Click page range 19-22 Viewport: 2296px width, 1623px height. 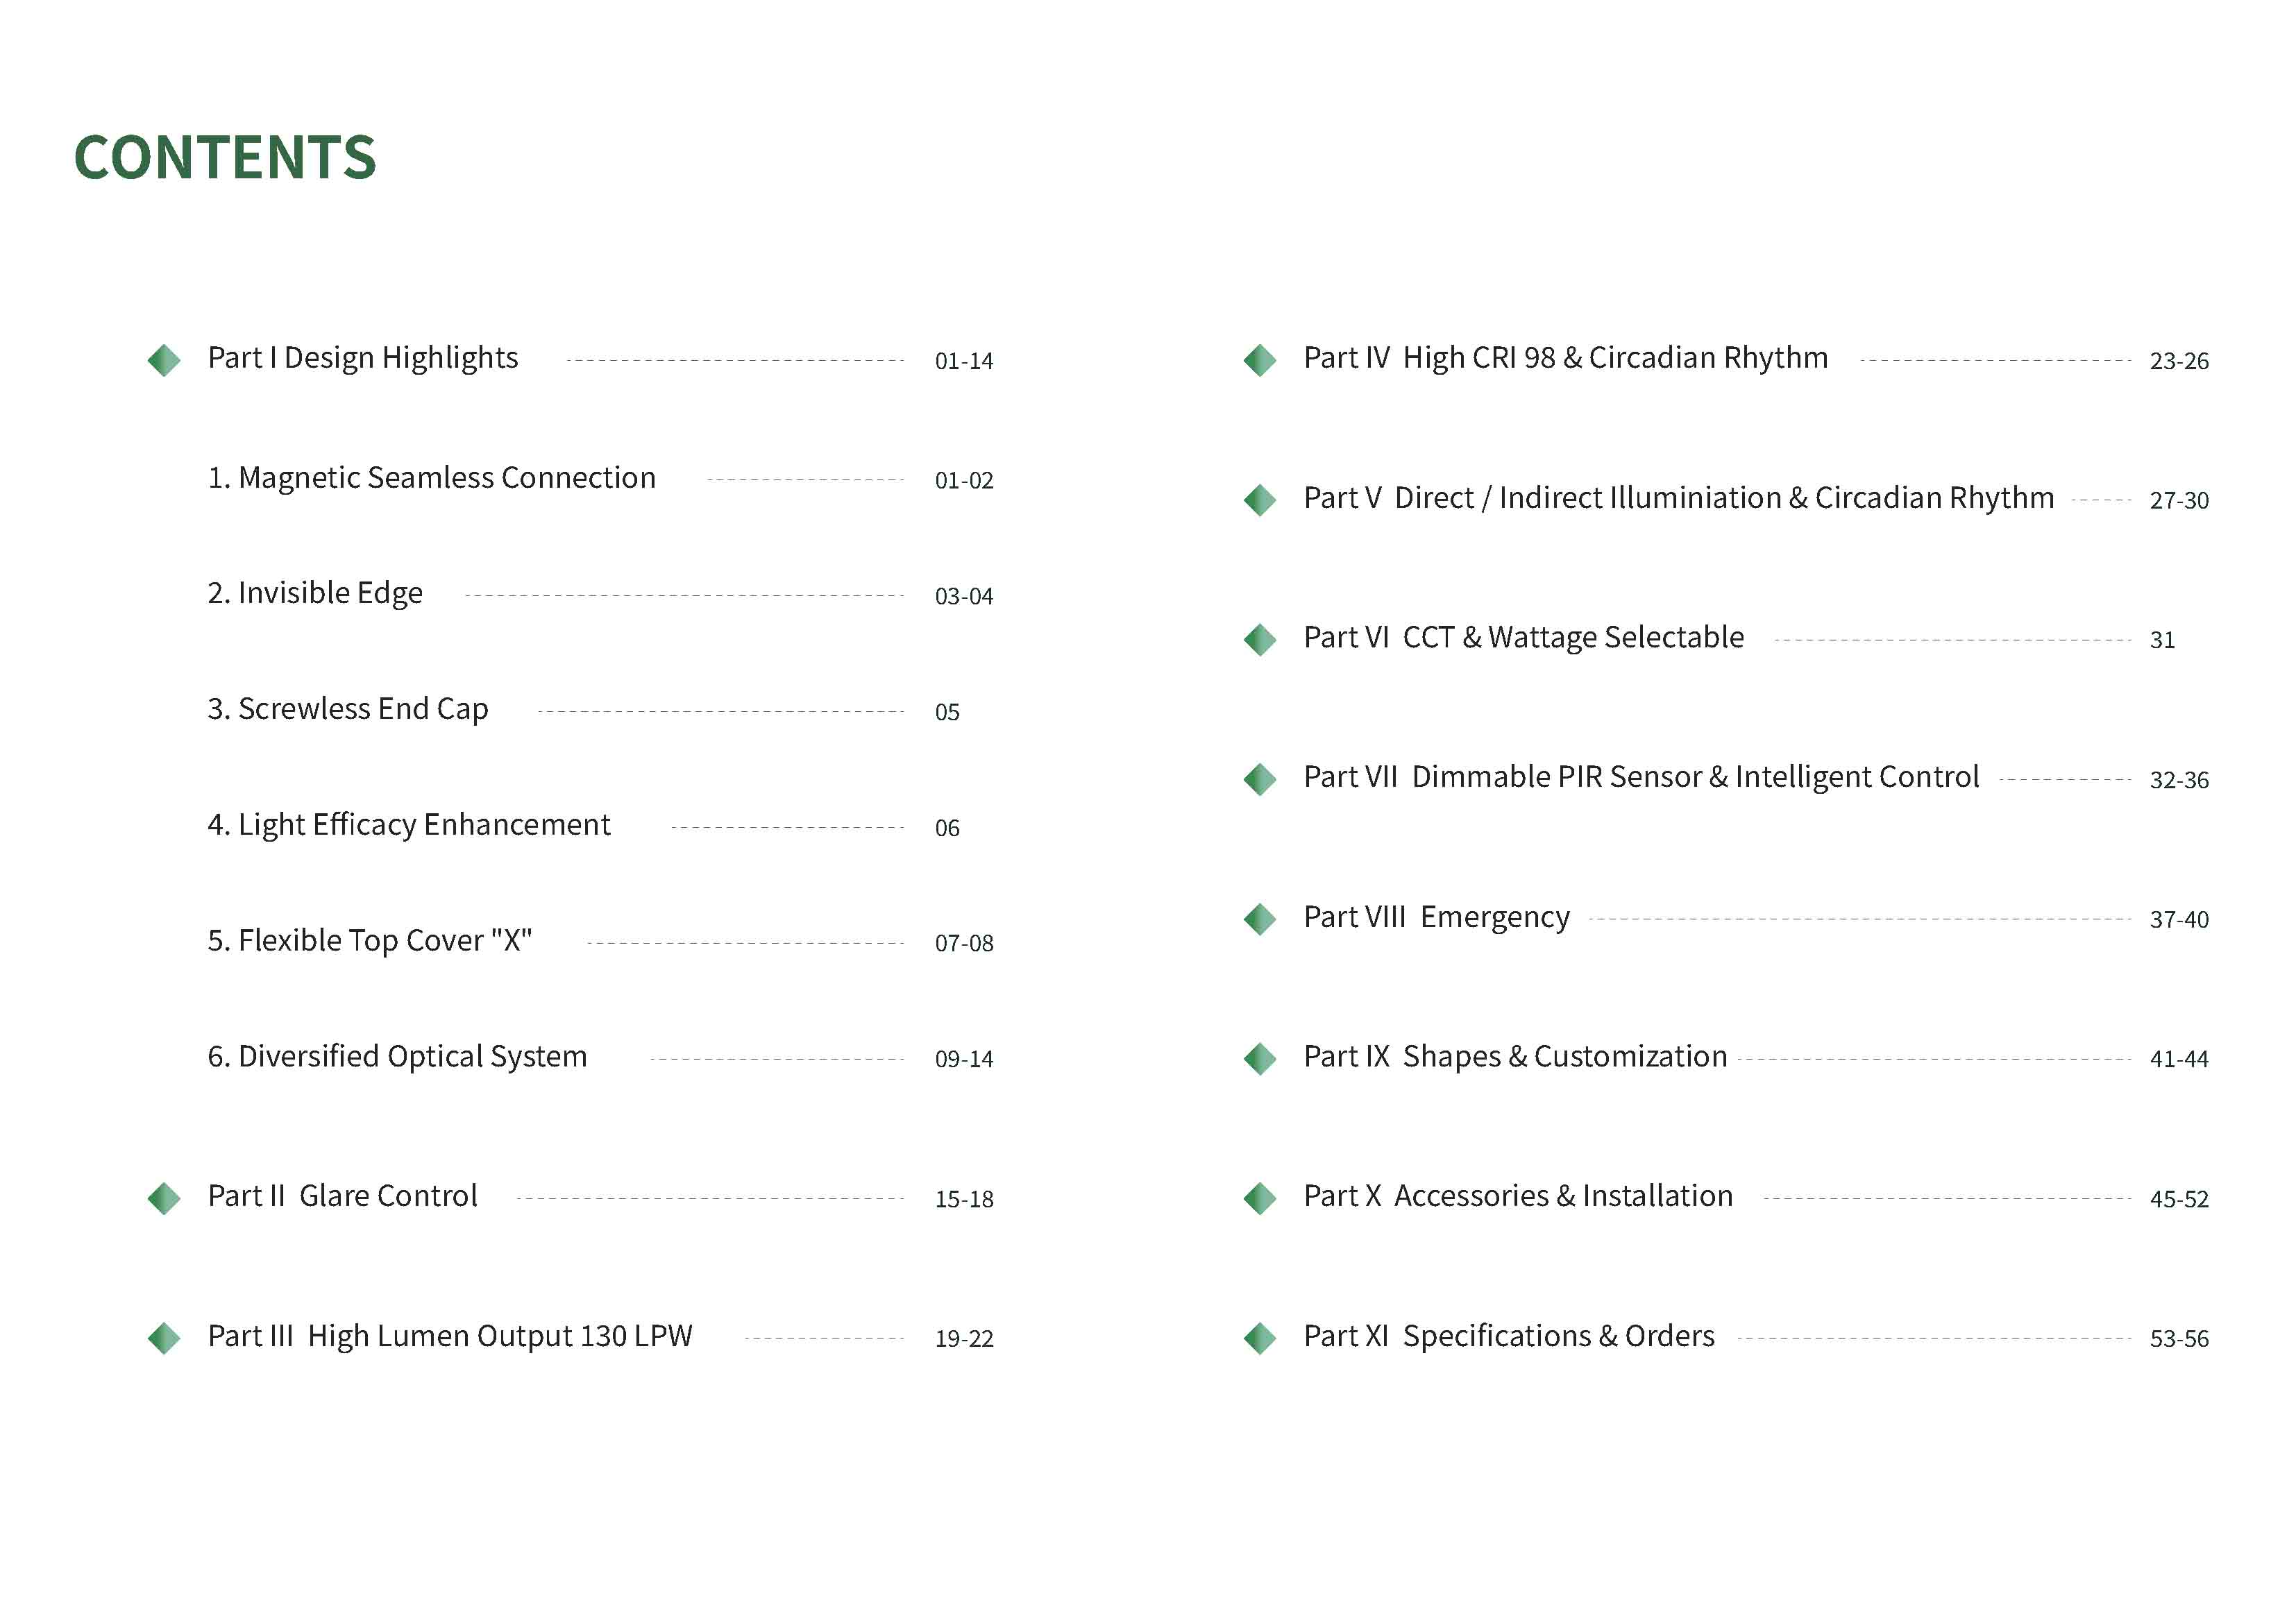coord(964,1339)
